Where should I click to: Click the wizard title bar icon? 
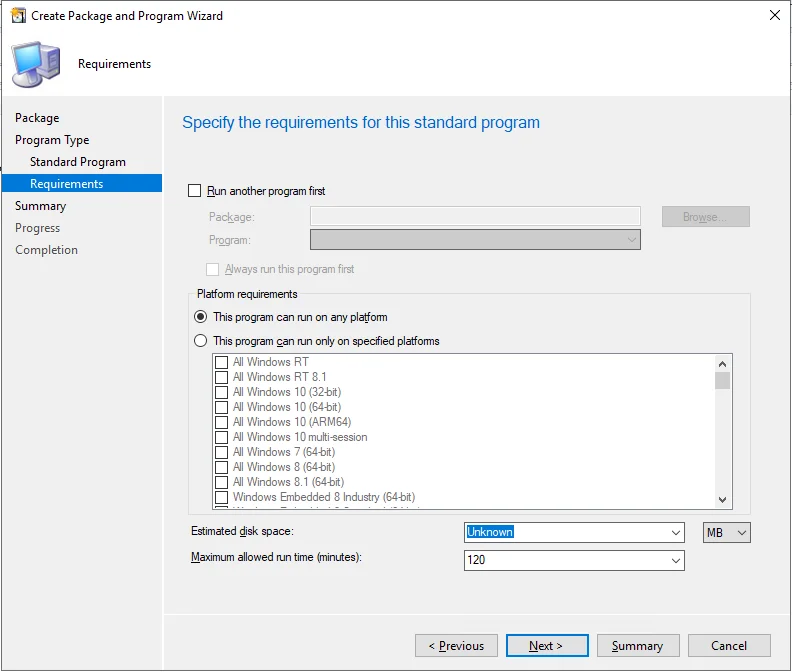(18, 16)
